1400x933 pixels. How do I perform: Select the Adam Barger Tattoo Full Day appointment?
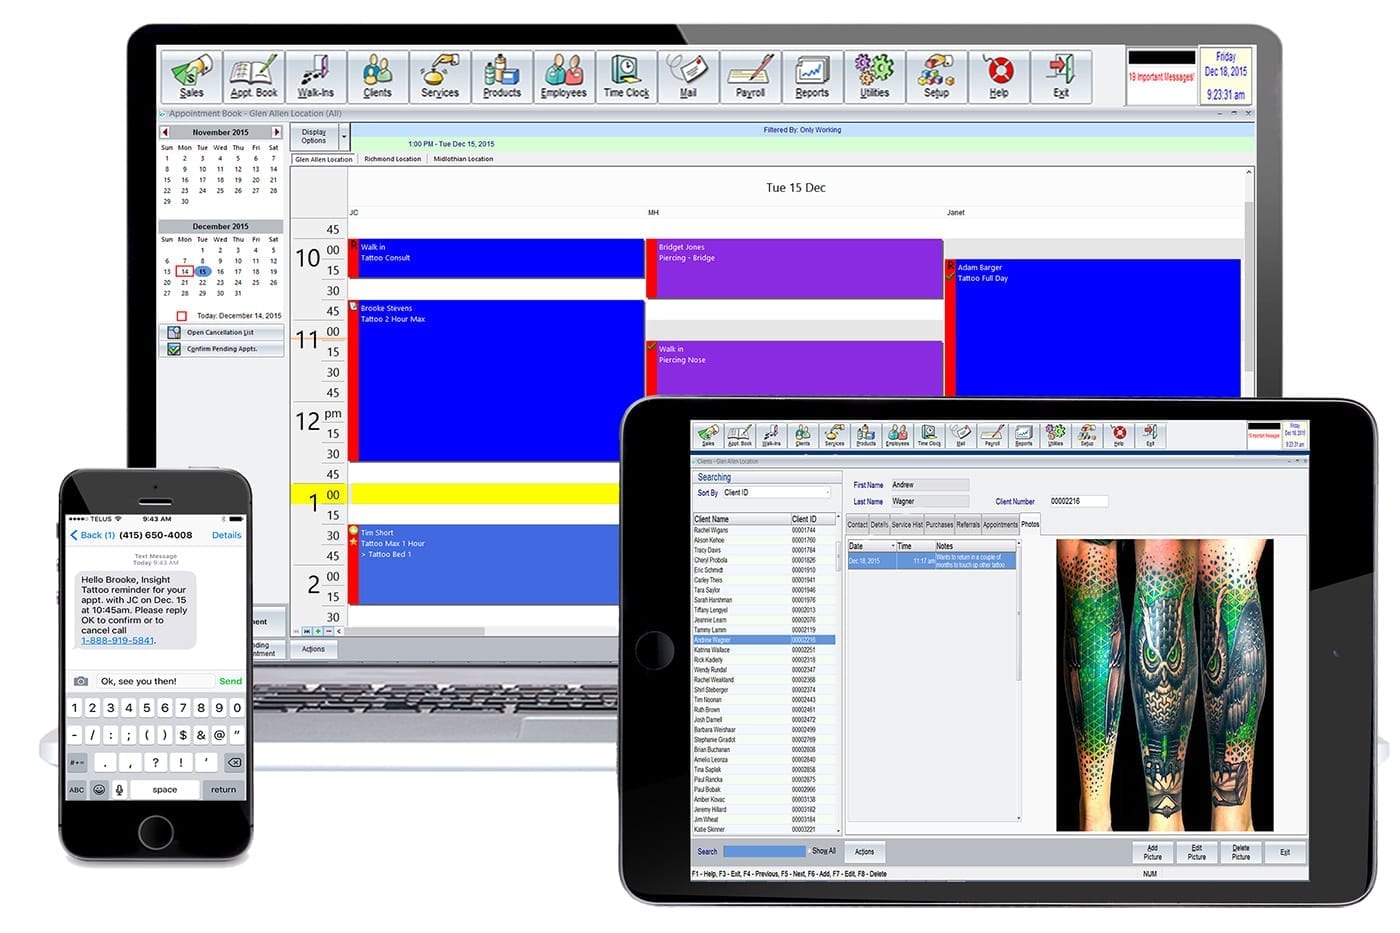click(x=1093, y=329)
